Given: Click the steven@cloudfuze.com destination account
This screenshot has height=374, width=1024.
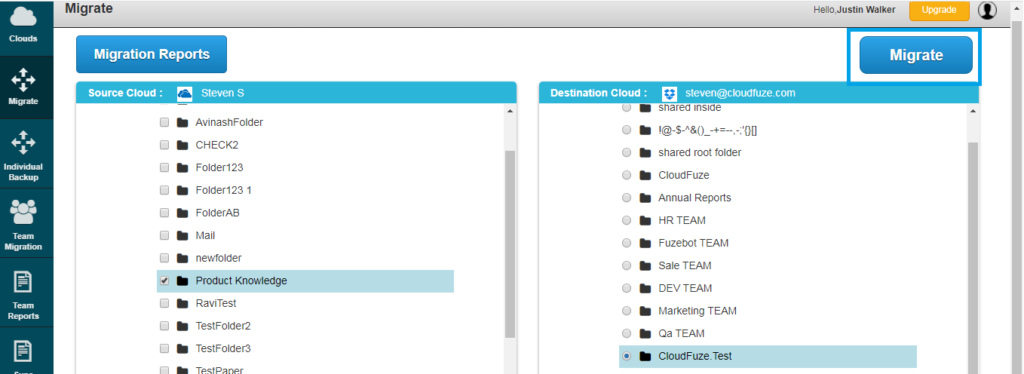Looking at the screenshot, I should 741,93.
